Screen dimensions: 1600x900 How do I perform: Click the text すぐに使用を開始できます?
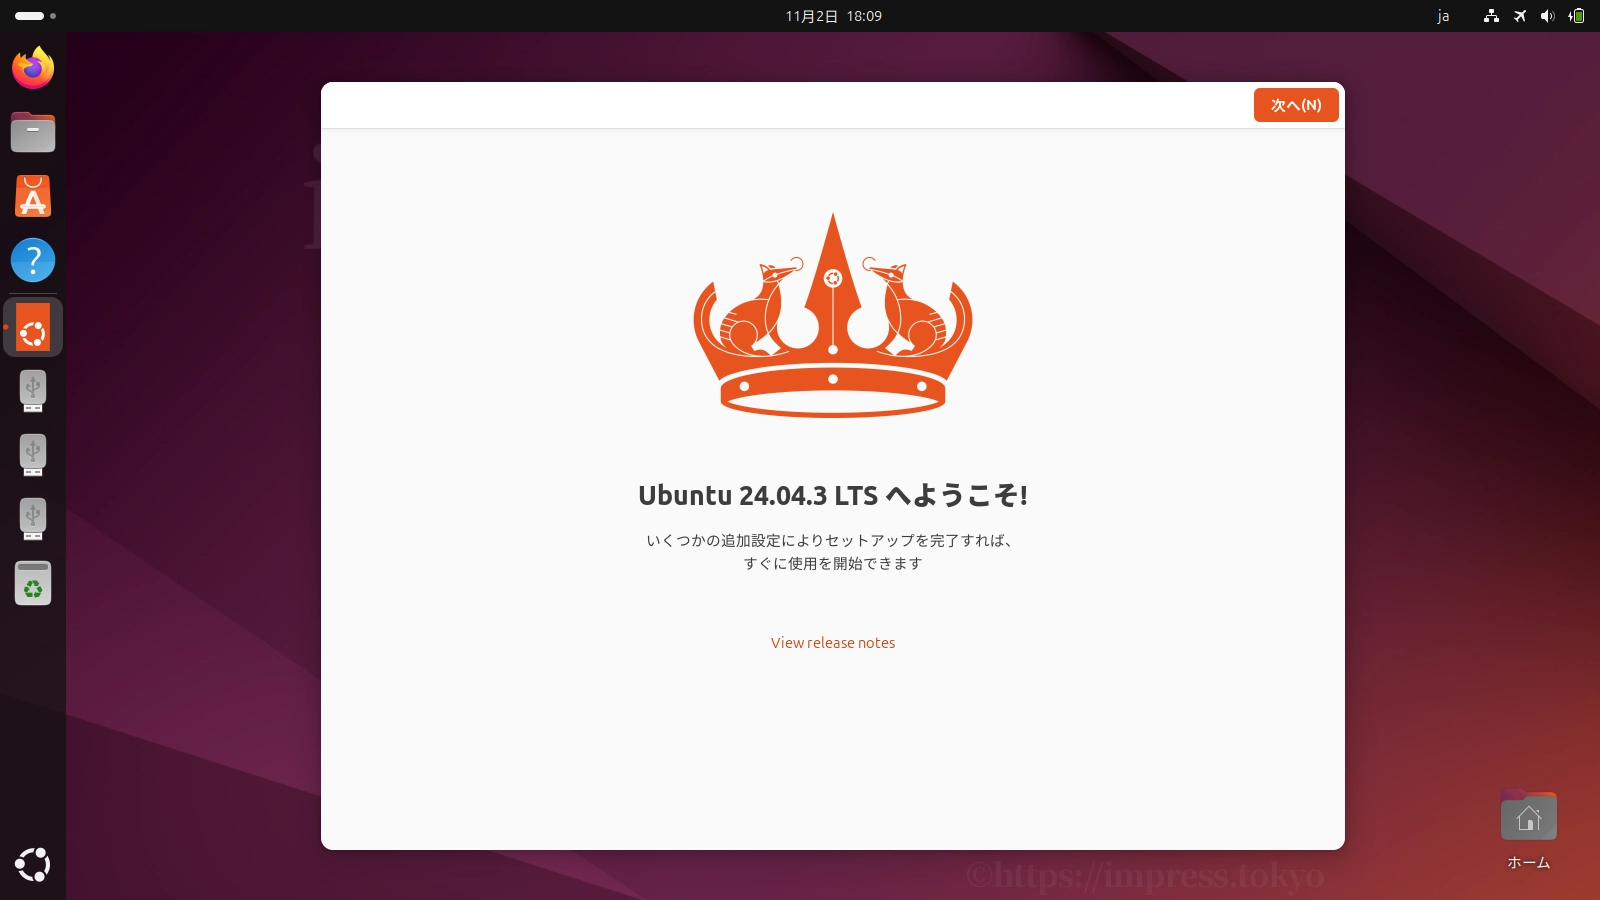833,564
